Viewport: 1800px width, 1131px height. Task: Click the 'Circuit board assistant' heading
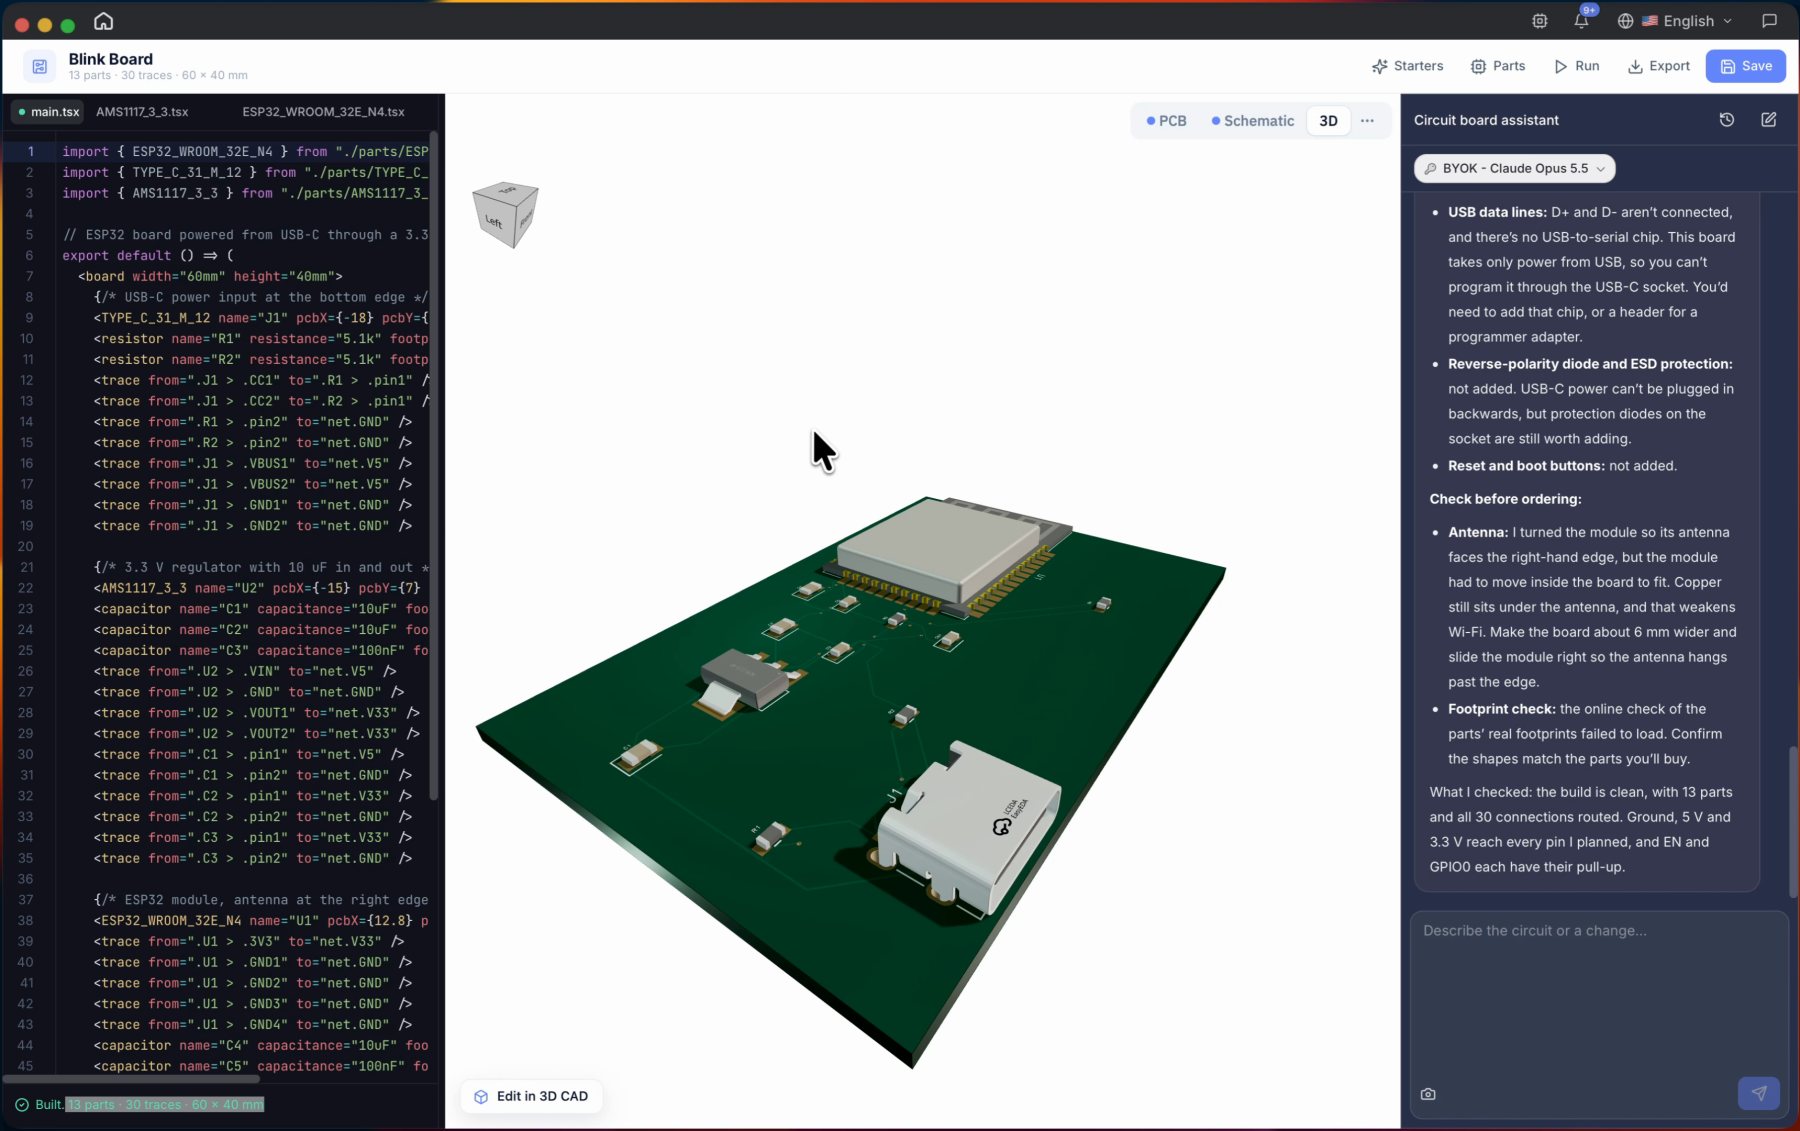click(x=1486, y=120)
